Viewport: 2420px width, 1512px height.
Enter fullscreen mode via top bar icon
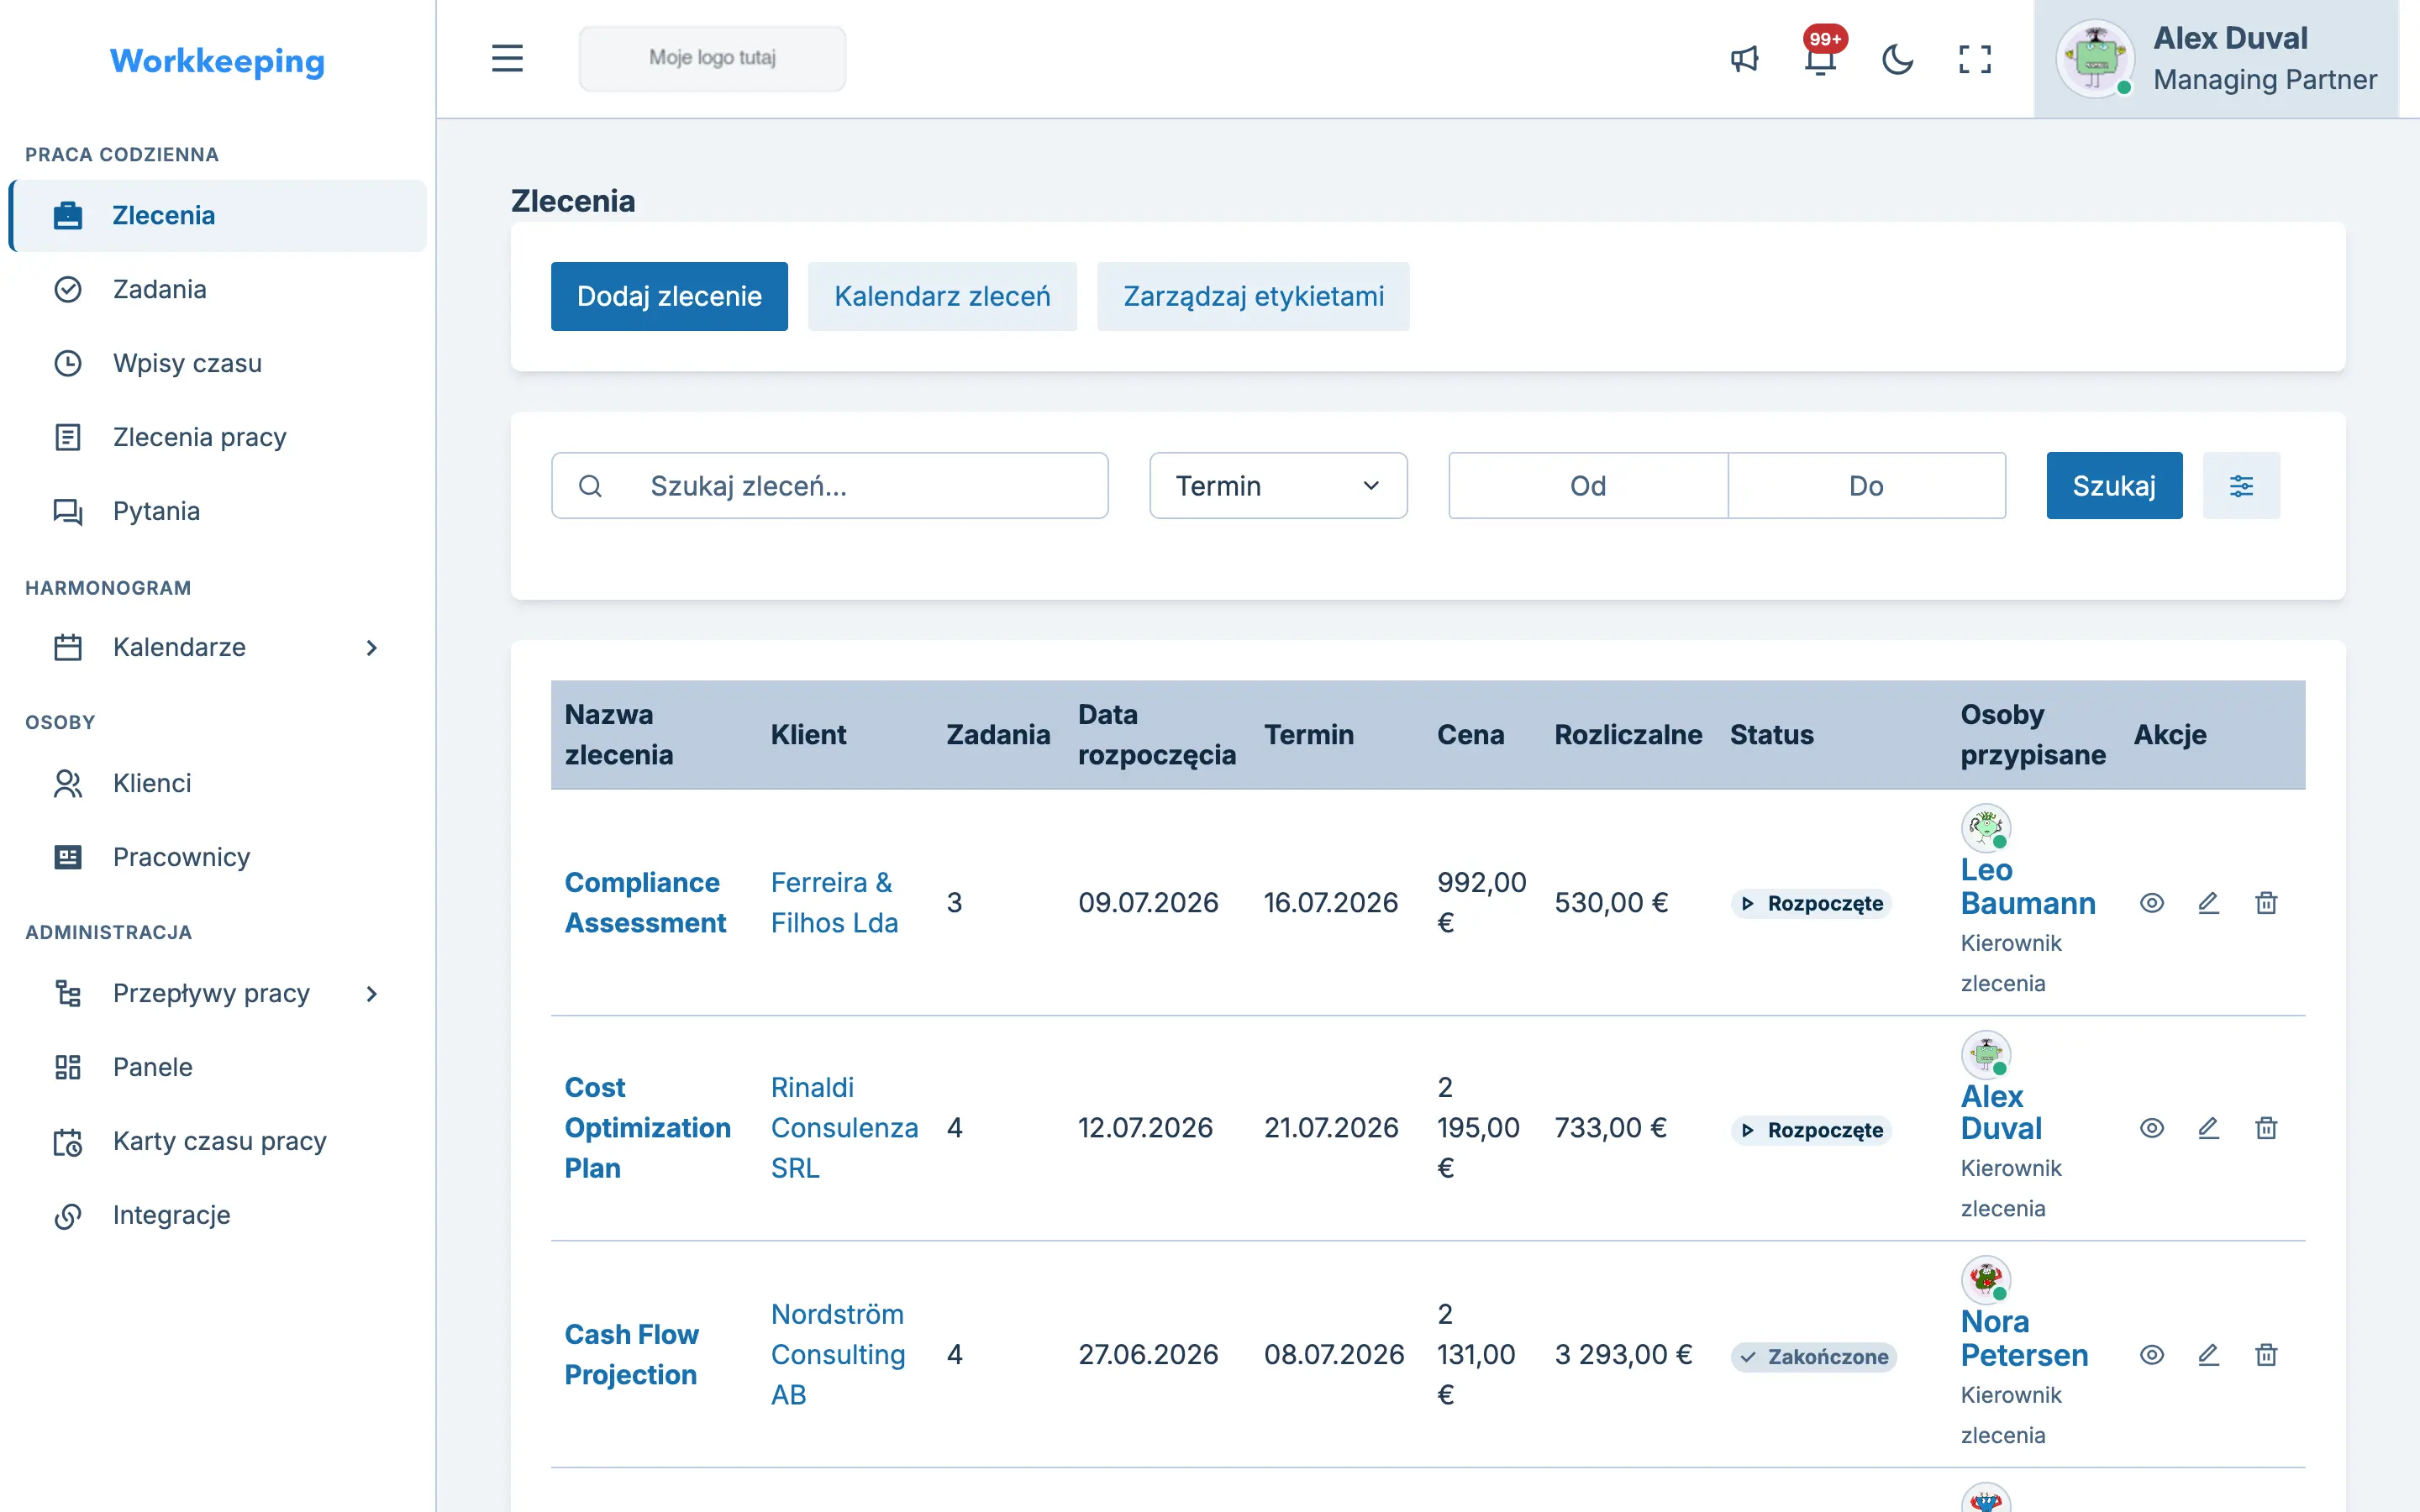(1975, 59)
